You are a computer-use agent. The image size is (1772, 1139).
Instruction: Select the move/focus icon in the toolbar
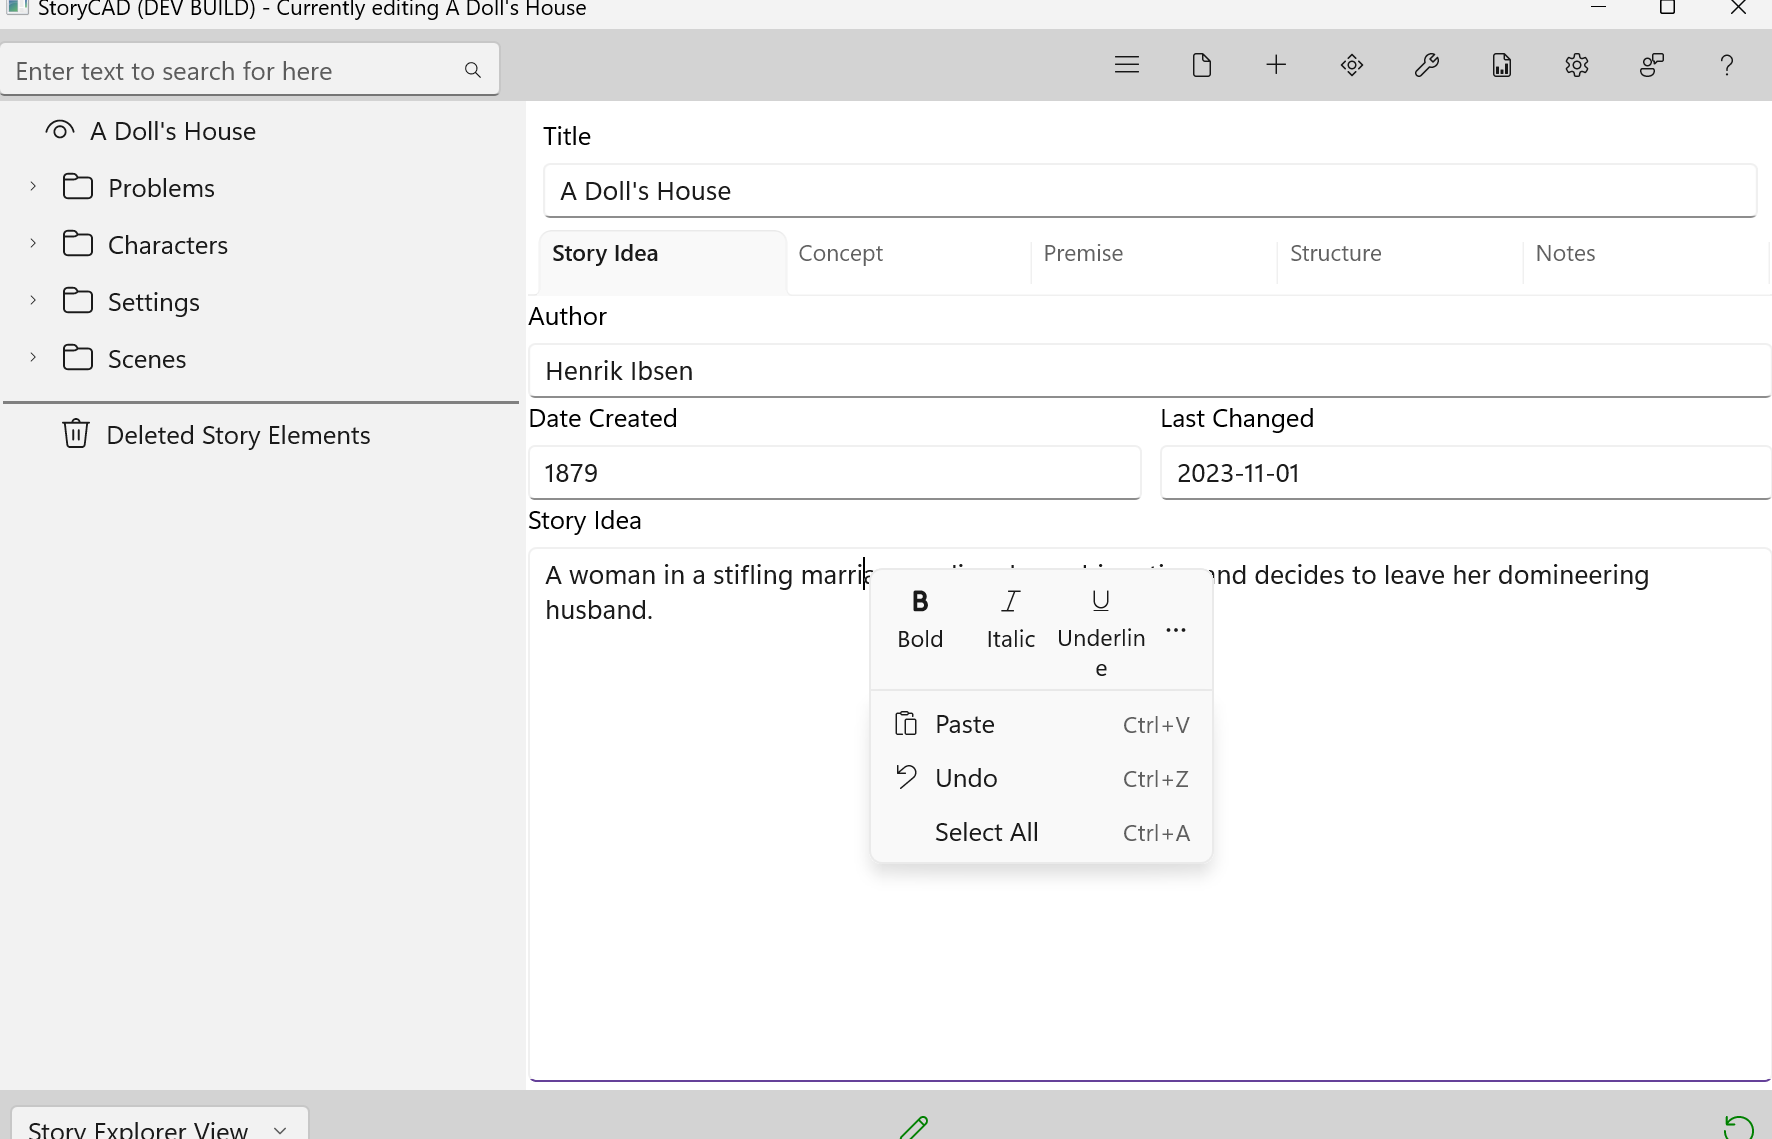pos(1351,64)
